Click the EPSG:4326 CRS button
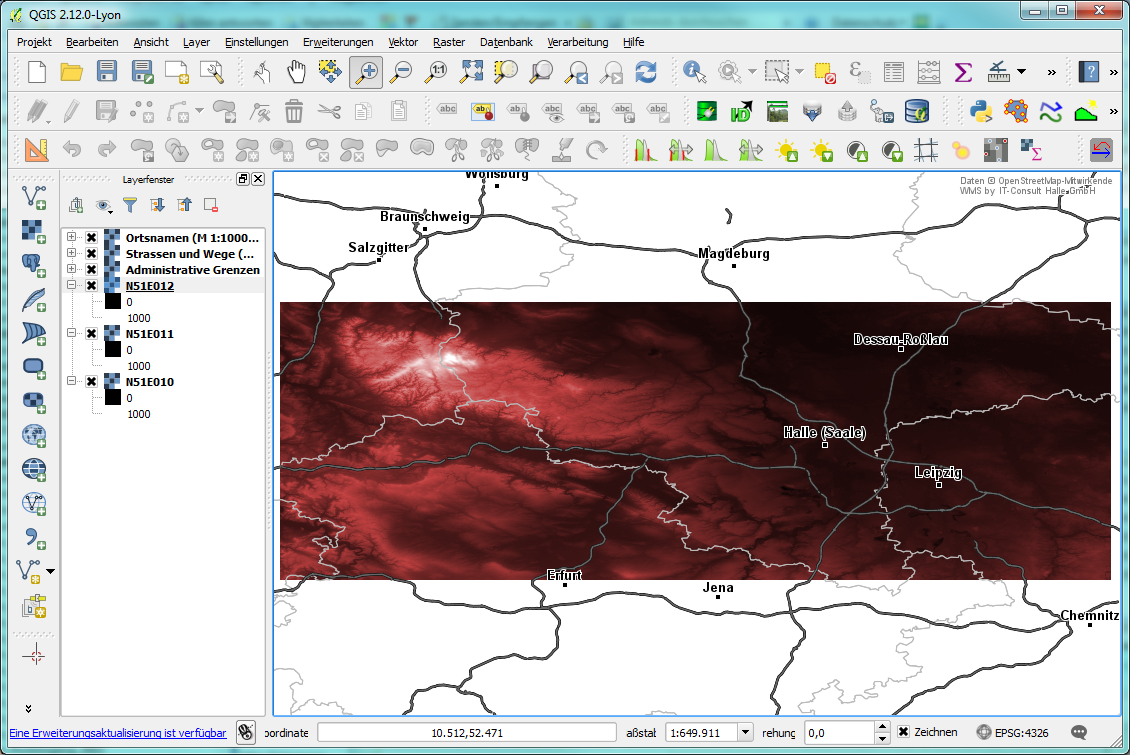 point(1013,733)
